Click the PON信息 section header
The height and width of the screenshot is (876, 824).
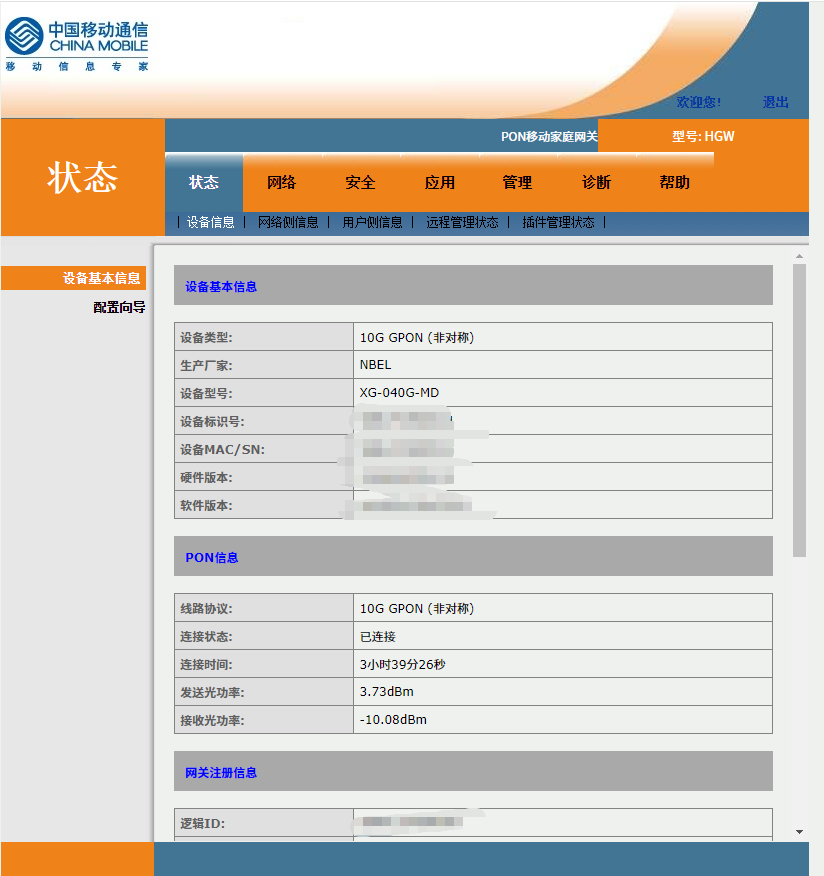click(473, 556)
